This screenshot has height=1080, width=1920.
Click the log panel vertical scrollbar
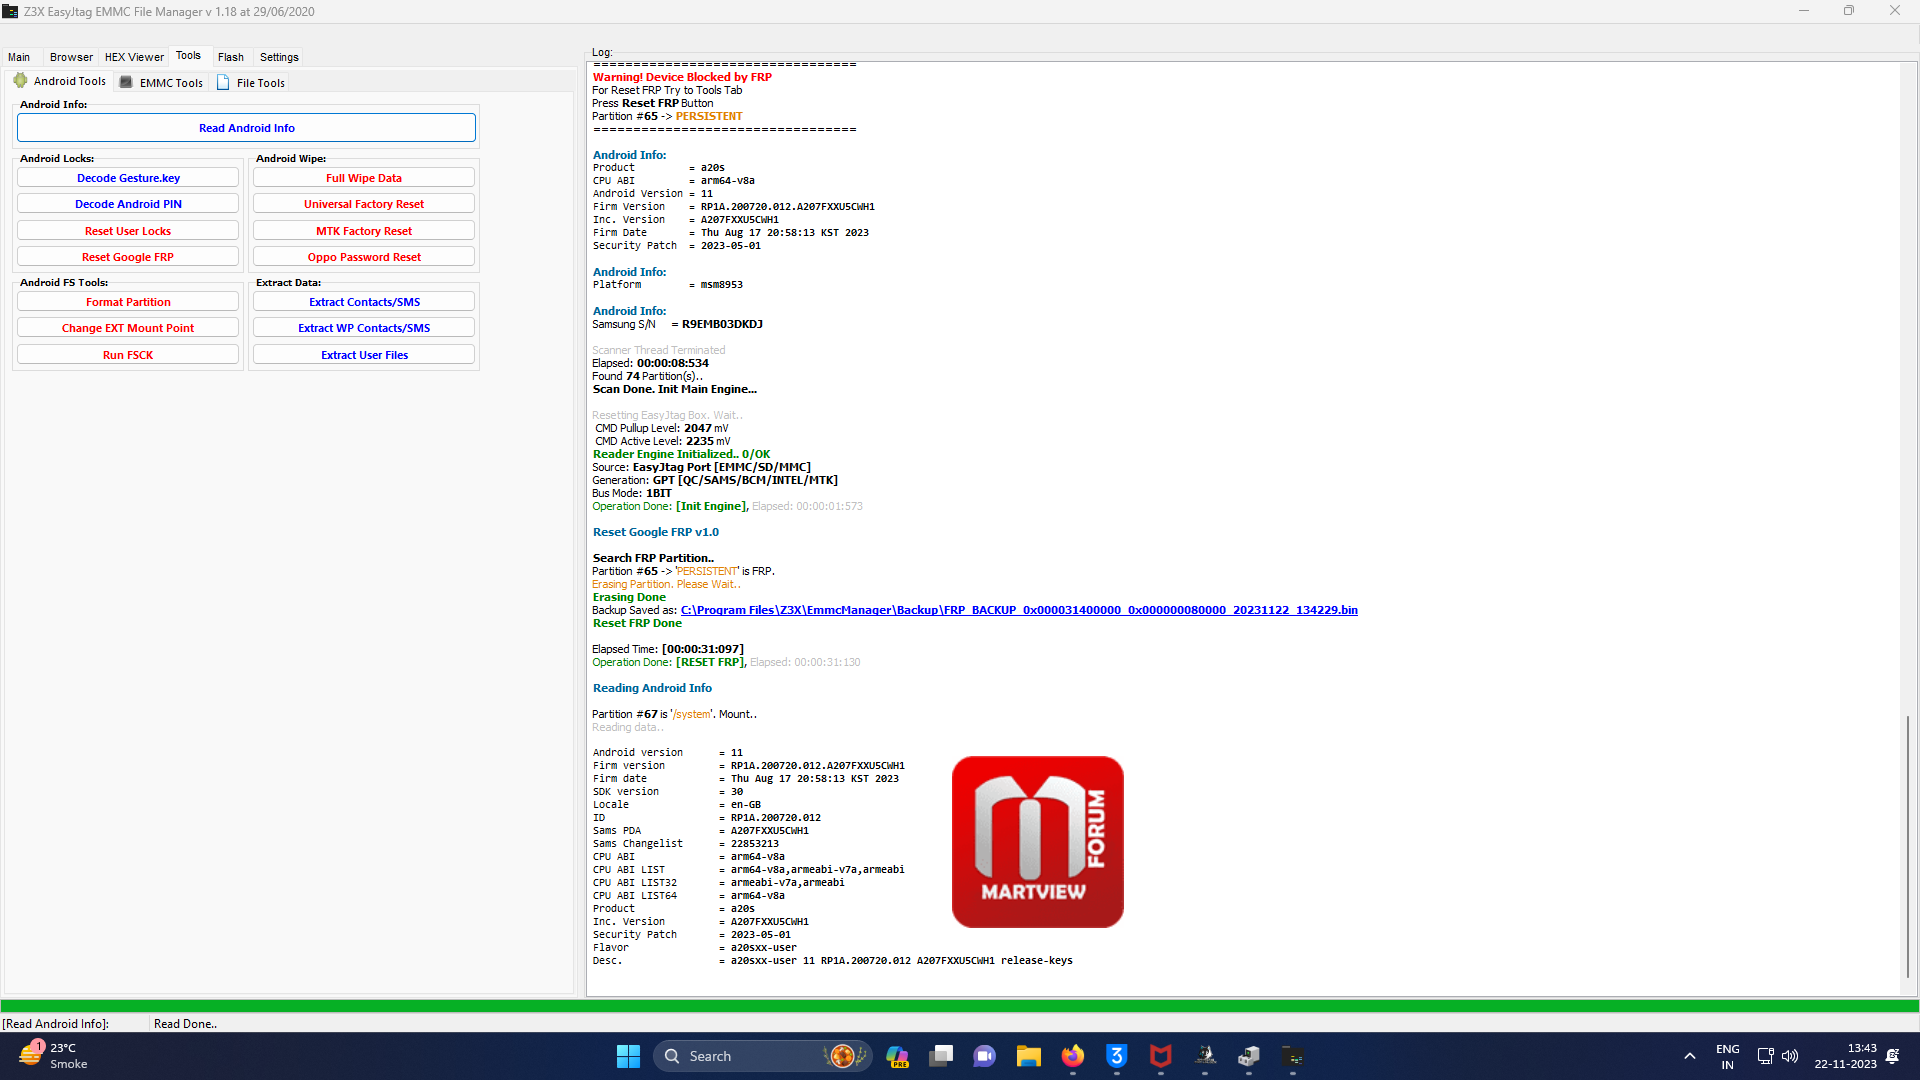click(1908, 845)
